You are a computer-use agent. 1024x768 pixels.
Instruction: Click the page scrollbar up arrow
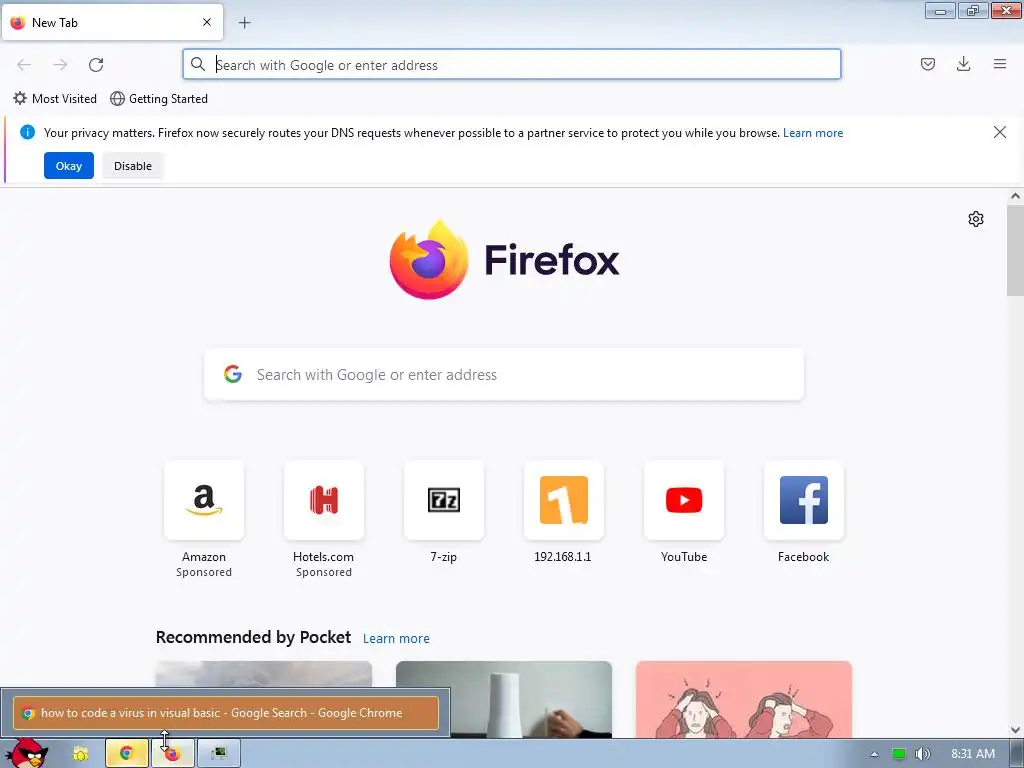[x=1015, y=196]
